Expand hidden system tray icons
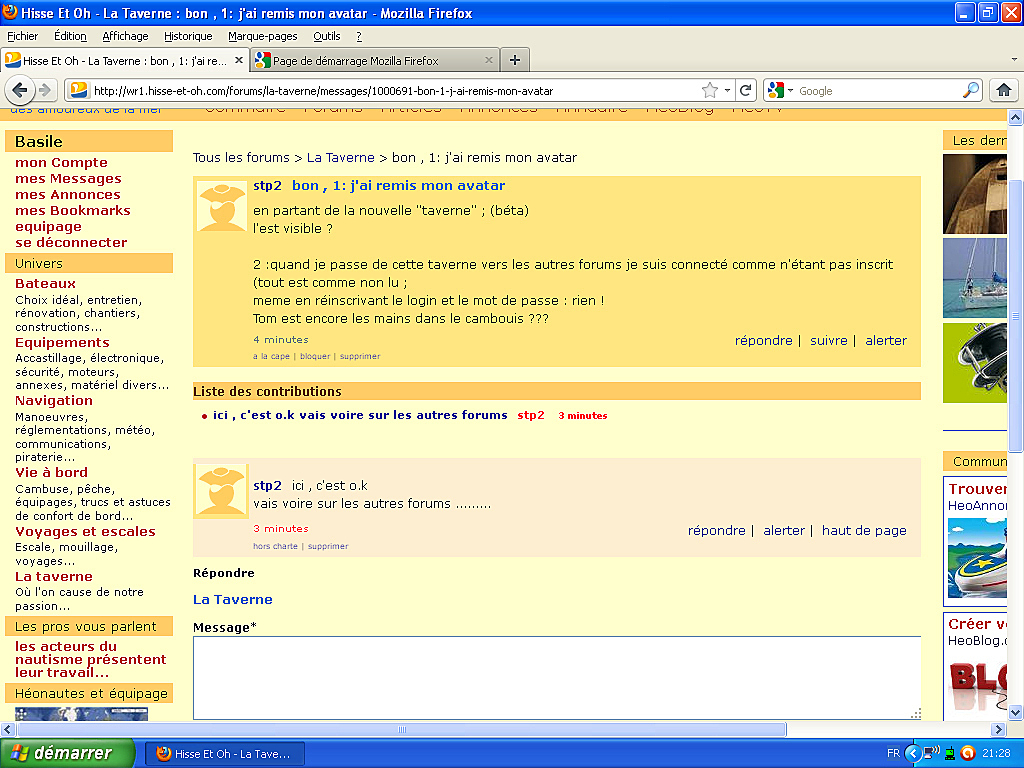 pos(912,753)
